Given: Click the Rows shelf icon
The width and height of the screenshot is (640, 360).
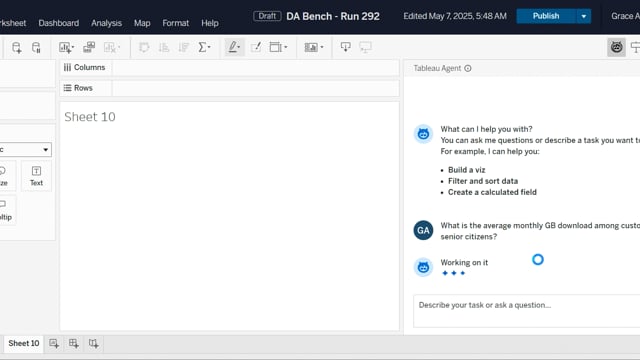Looking at the screenshot, I should pos(67,88).
